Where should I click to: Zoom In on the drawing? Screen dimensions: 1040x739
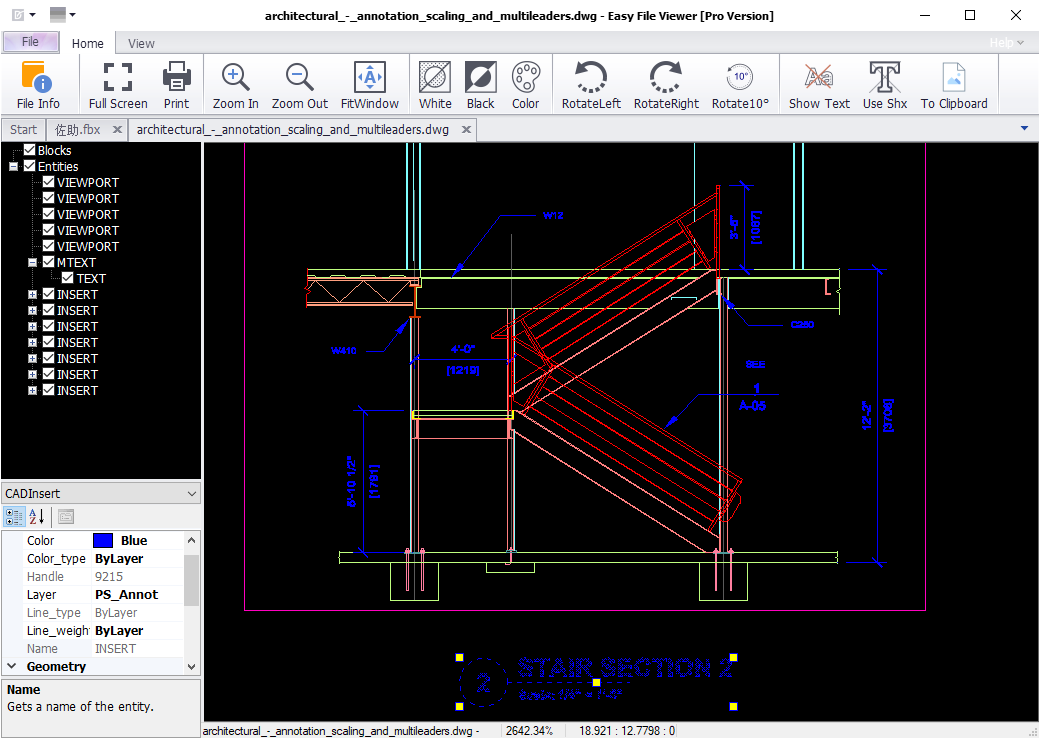[235, 85]
